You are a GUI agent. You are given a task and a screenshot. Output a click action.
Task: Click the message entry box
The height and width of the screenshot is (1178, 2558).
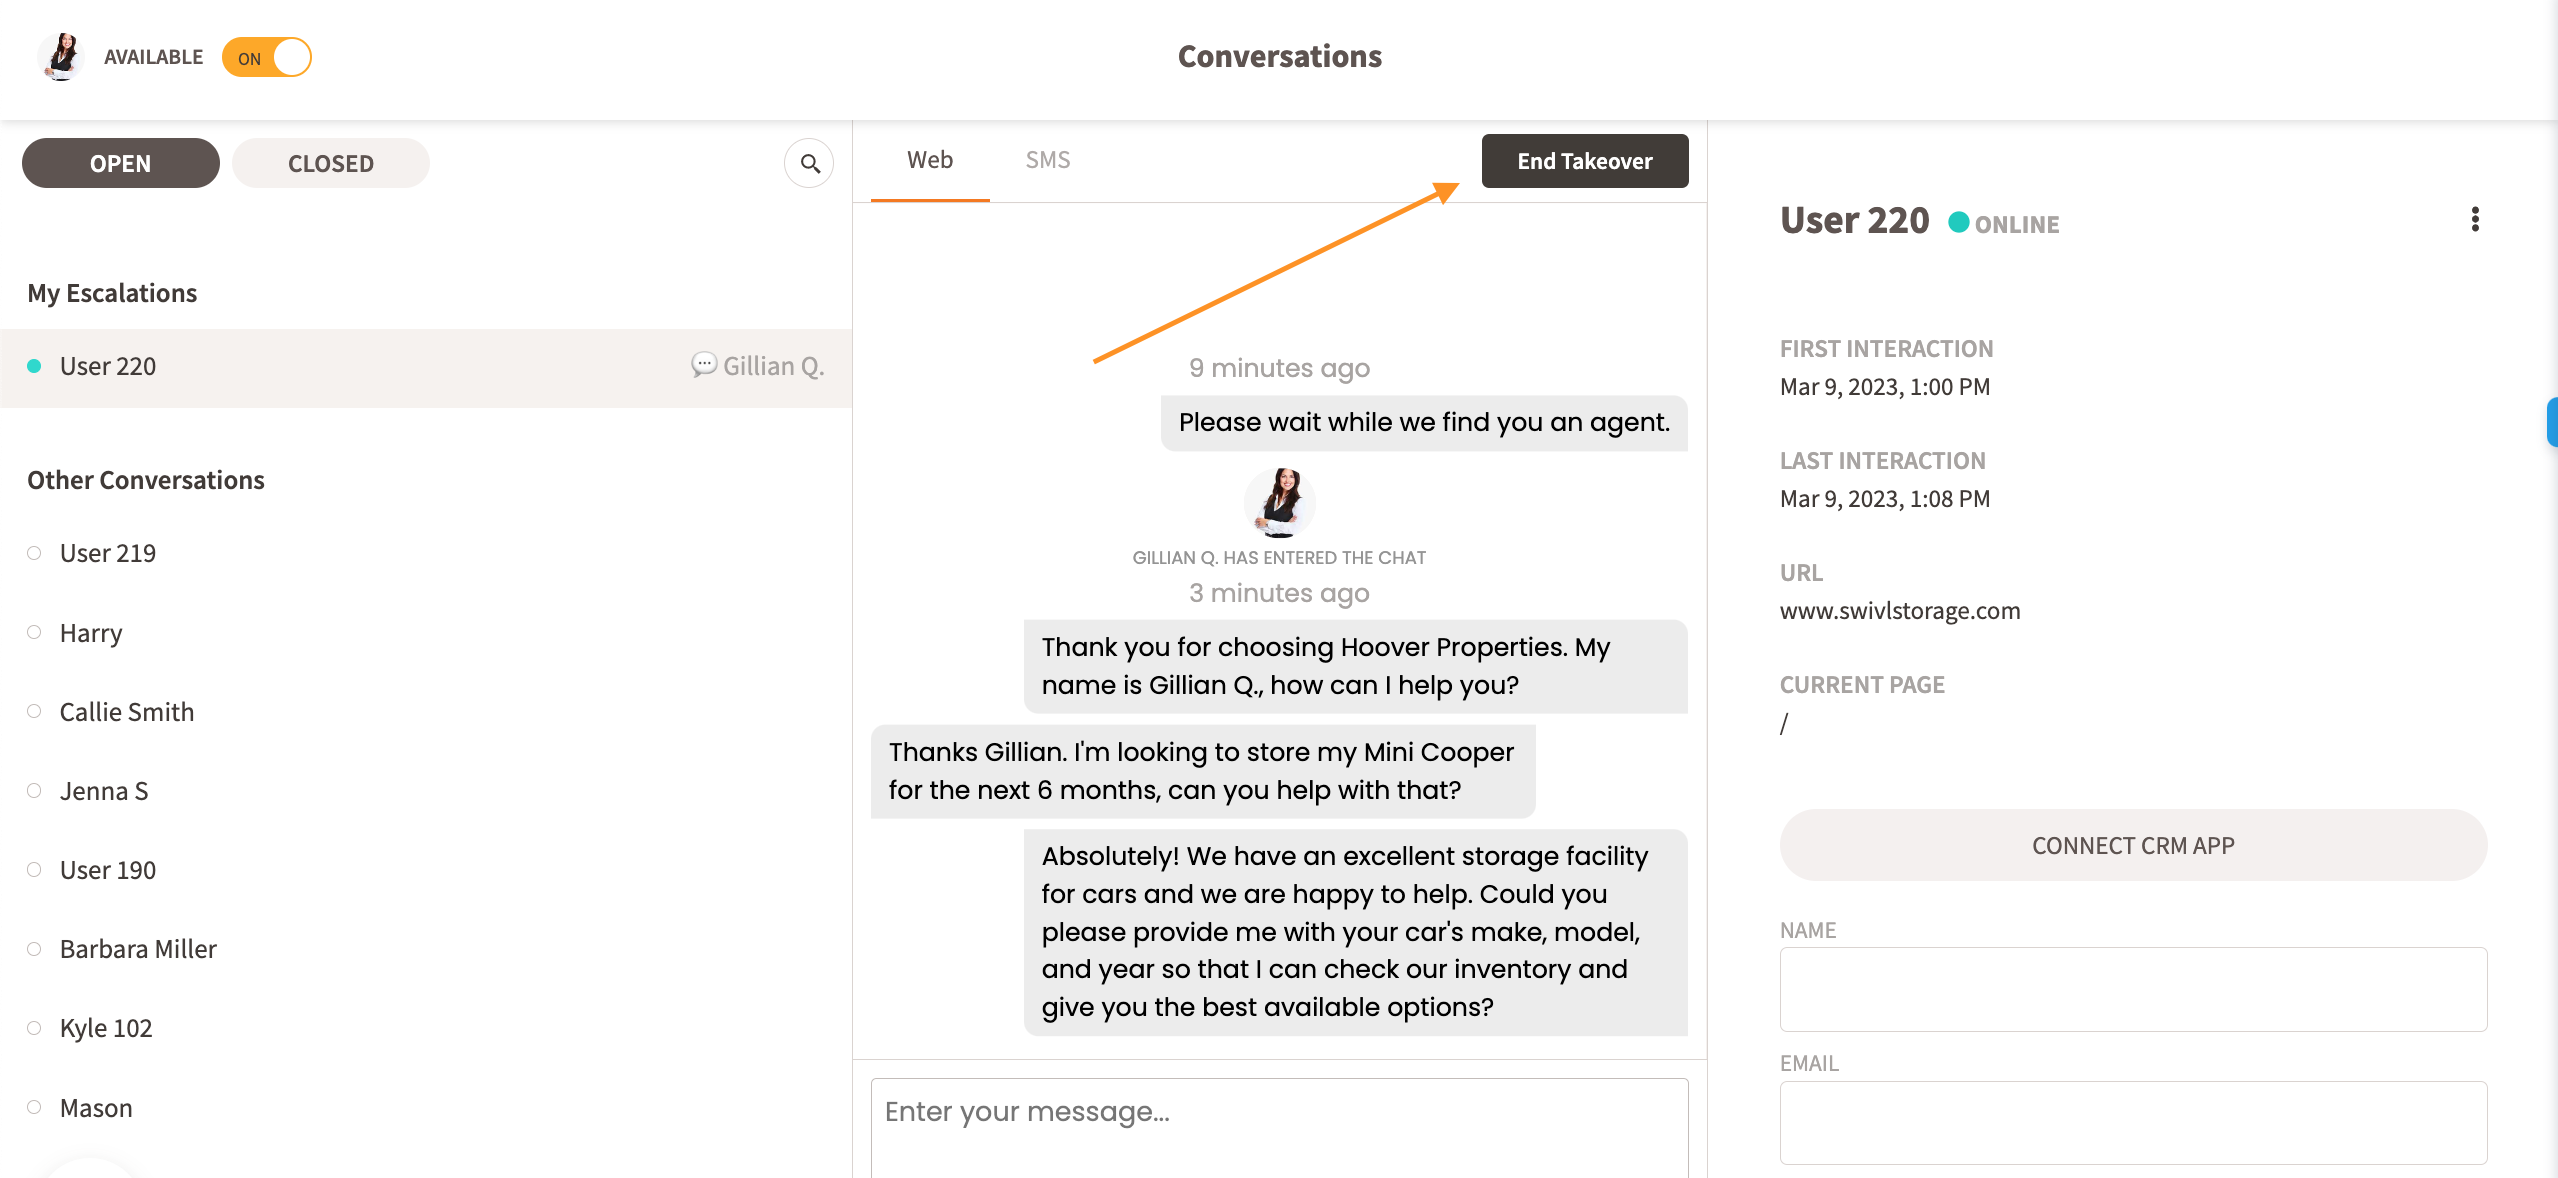(1279, 1125)
